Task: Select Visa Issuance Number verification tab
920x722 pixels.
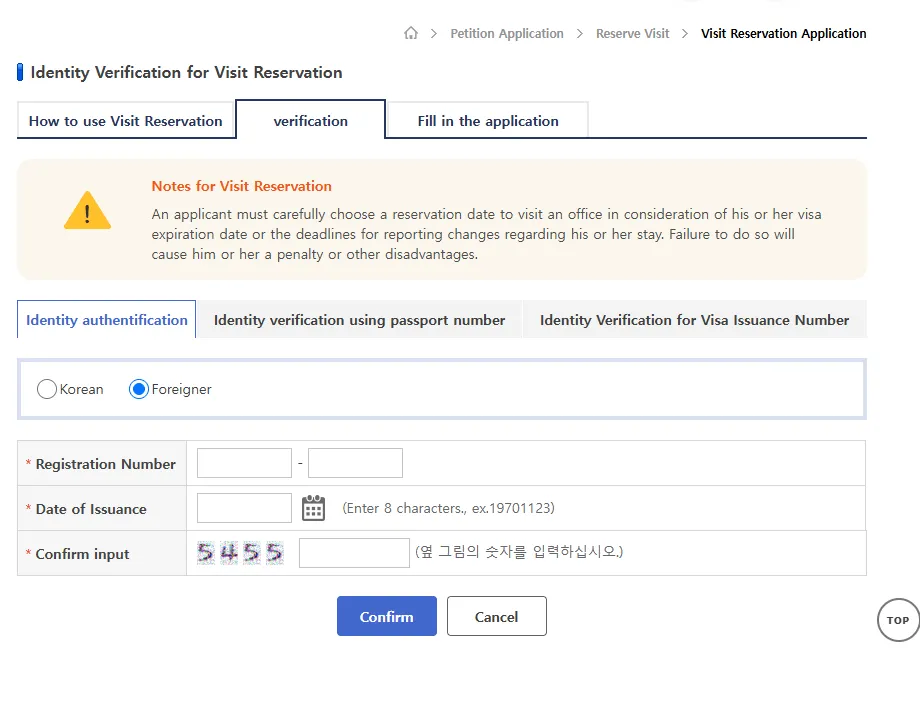Action: 694,320
